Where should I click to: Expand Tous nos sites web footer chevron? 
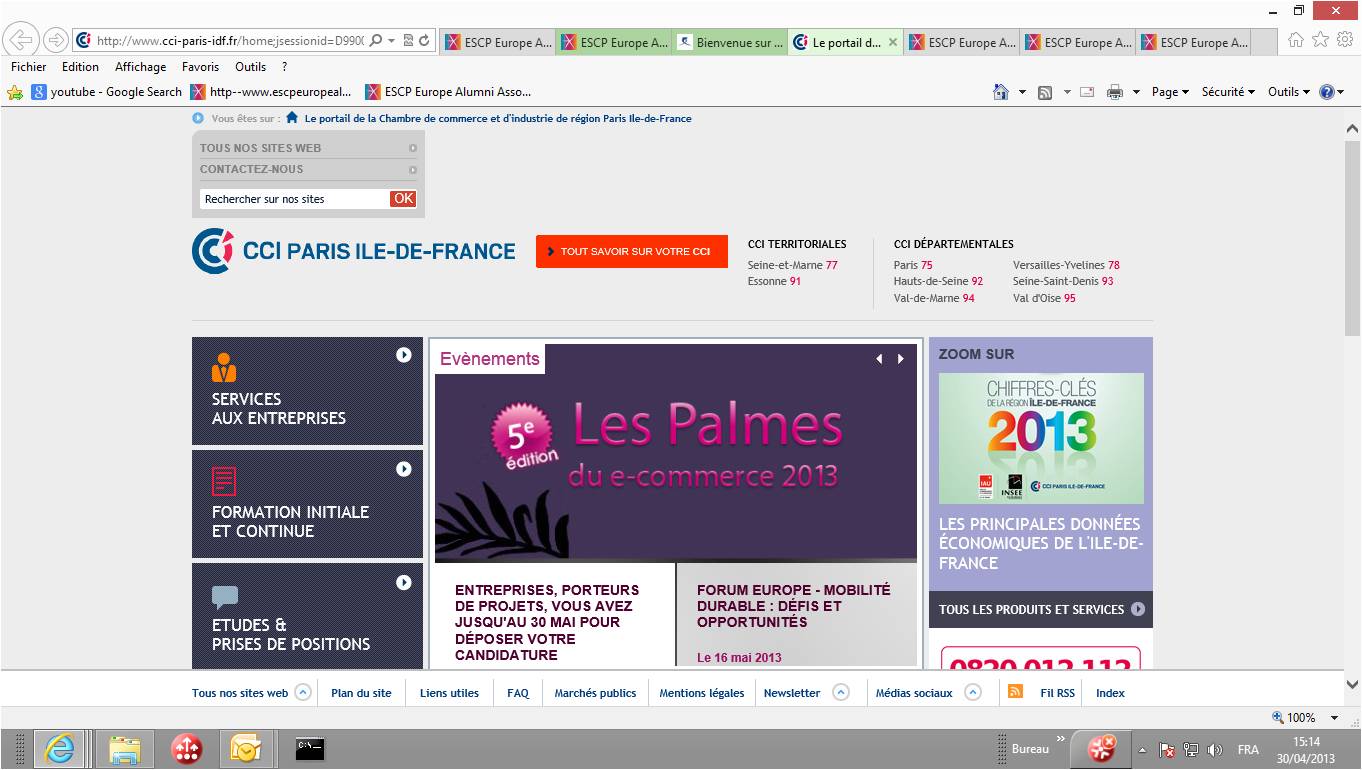pos(303,692)
